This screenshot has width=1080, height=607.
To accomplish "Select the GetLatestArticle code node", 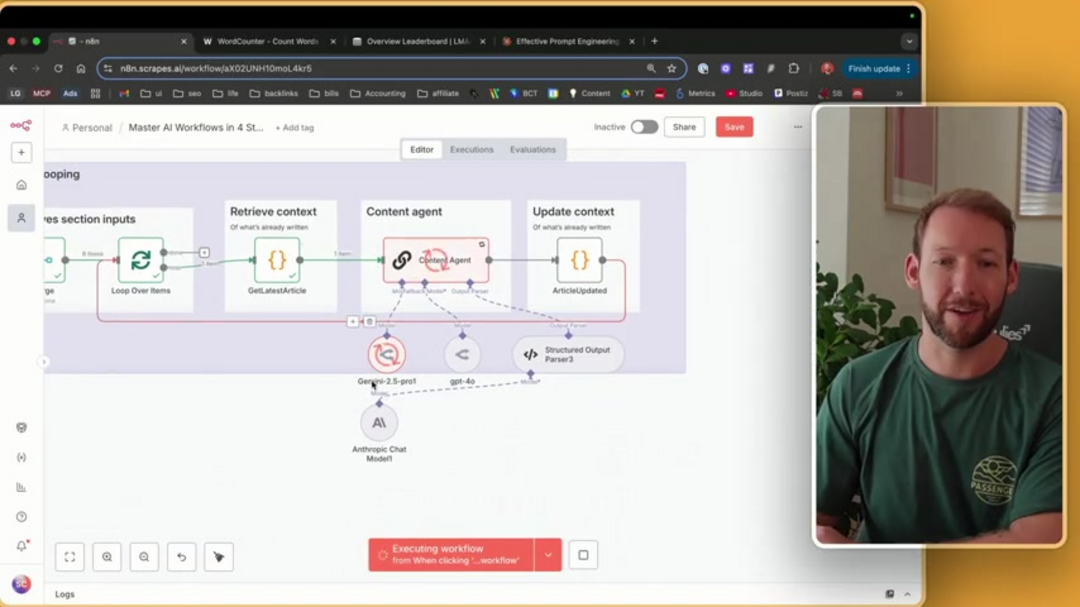I will coord(277,260).
